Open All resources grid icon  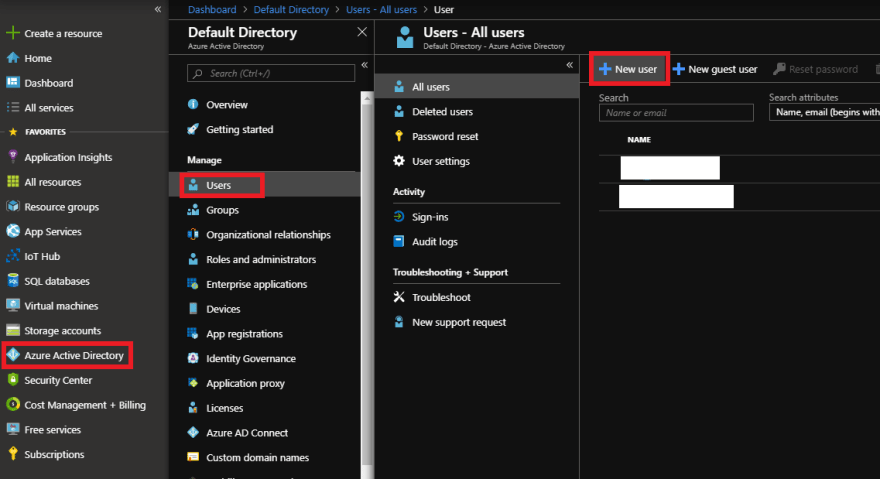[x=12, y=181]
